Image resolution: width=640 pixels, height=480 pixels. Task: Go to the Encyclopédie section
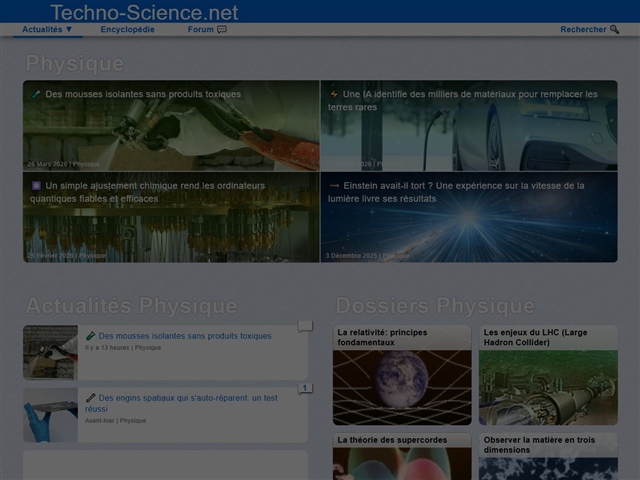pos(127,29)
